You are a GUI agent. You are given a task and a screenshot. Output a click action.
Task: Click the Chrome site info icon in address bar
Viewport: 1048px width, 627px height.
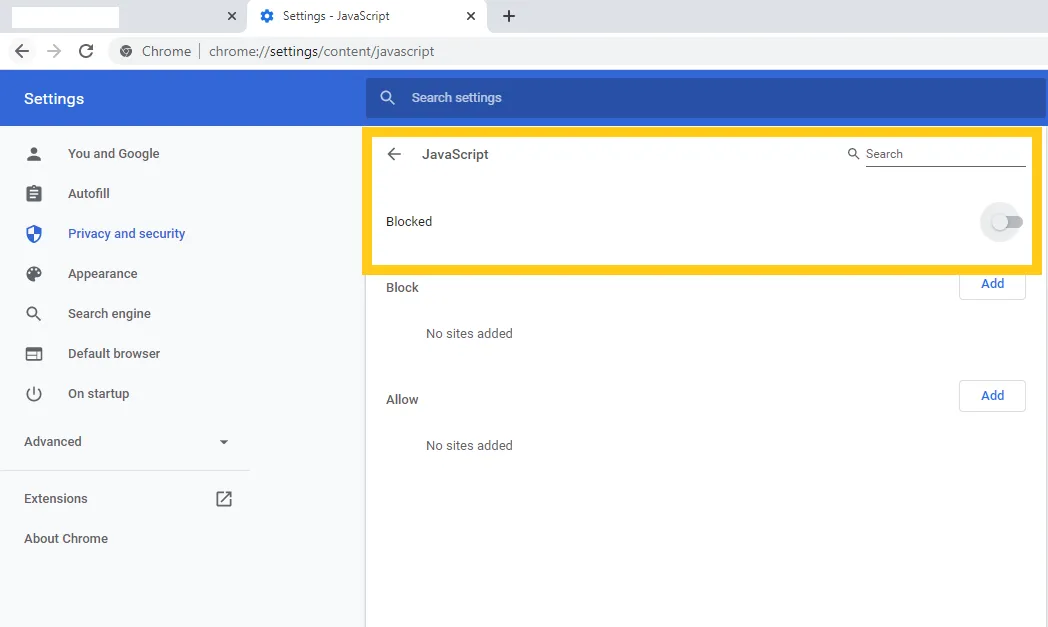[126, 51]
